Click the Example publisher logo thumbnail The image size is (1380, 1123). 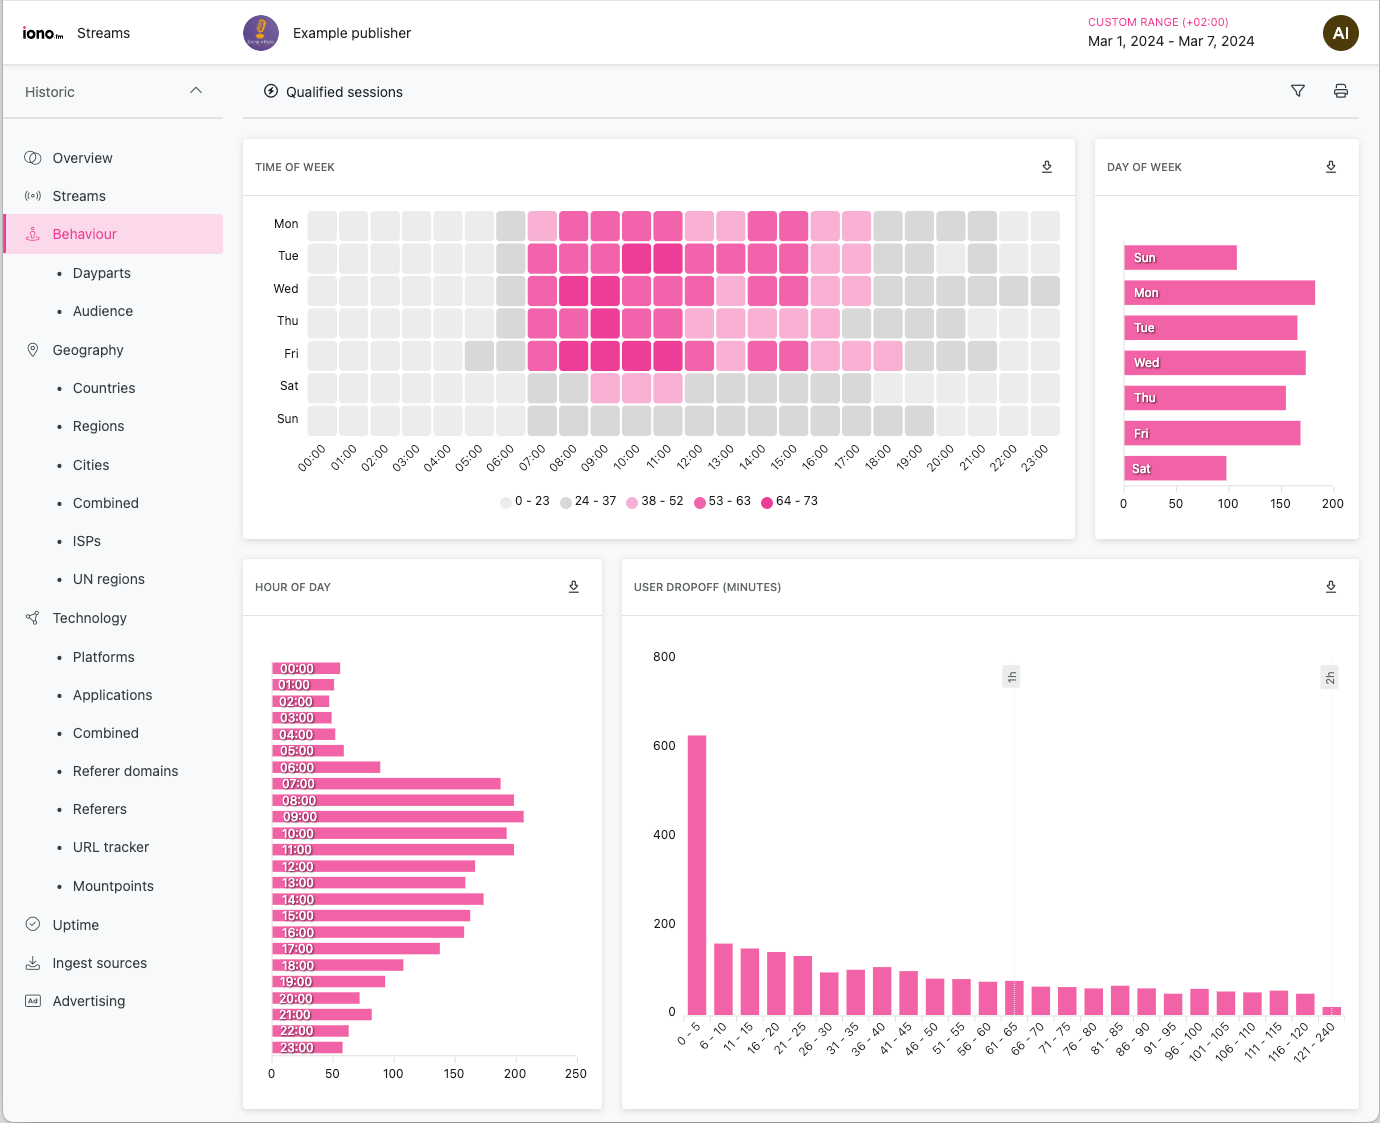pyautogui.click(x=261, y=33)
